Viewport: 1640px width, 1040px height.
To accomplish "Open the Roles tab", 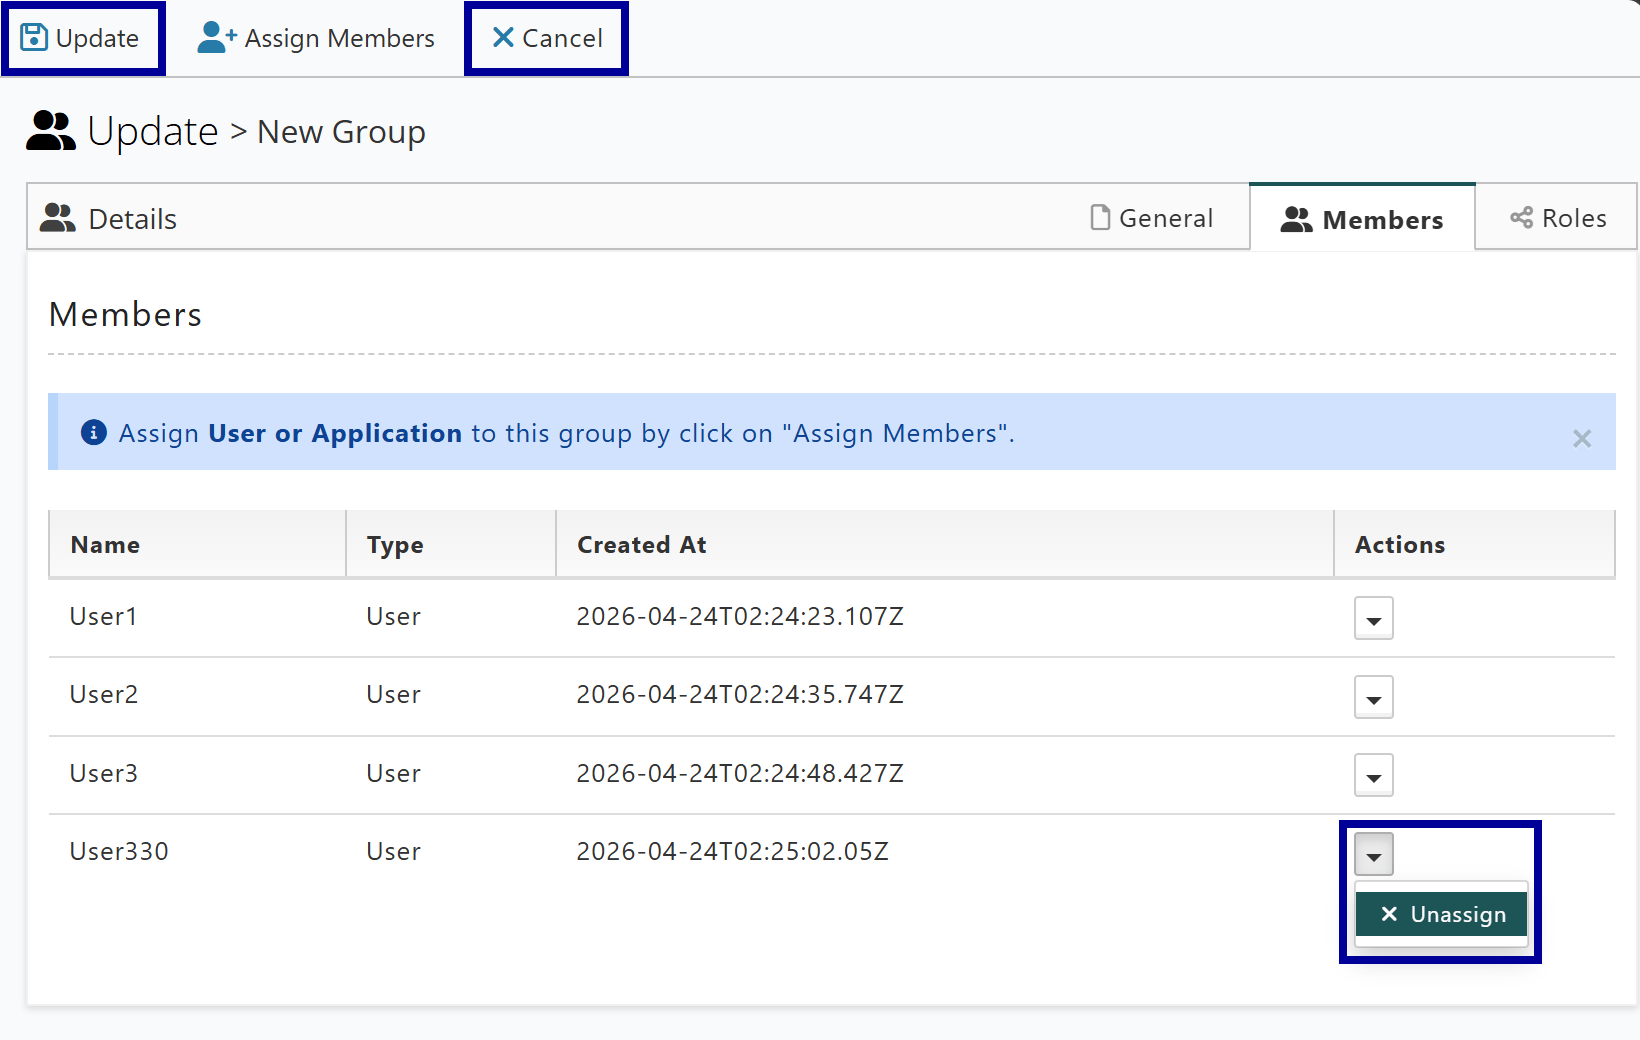I will point(1558,218).
